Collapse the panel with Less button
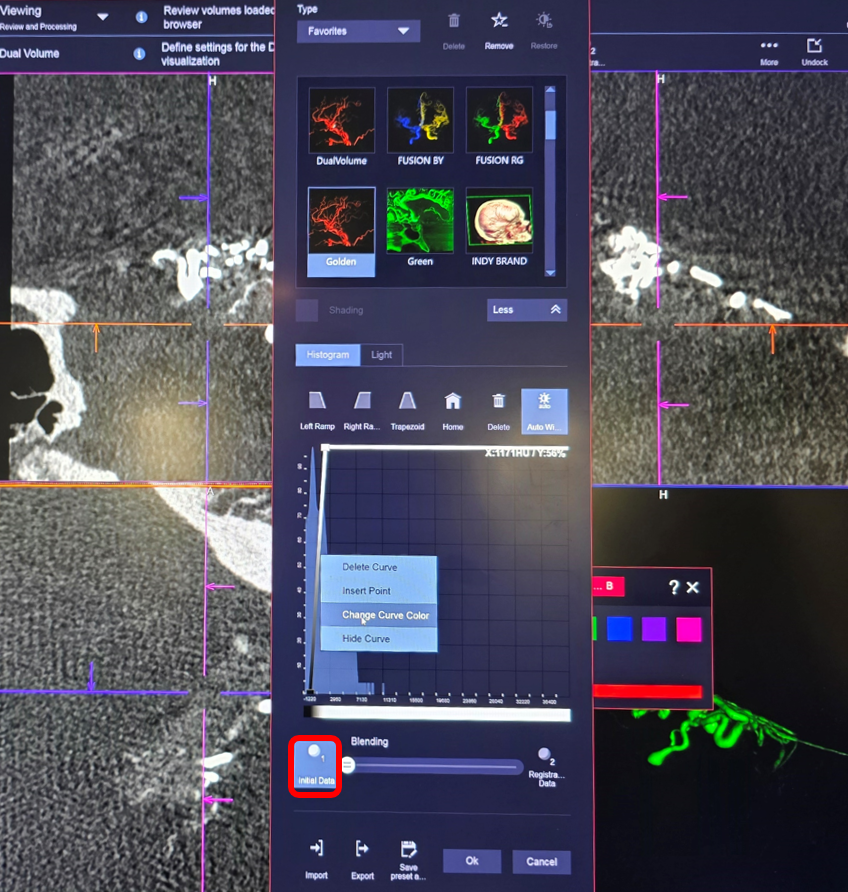Image resolution: width=848 pixels, height=892 pixels. click(527, 310)
